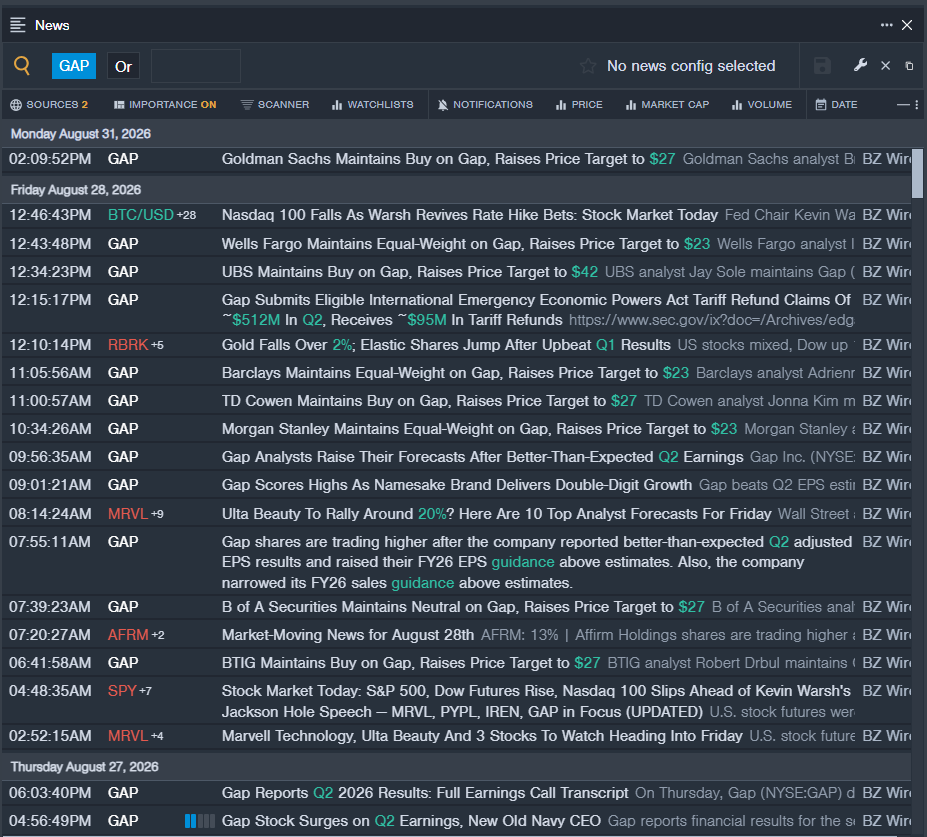927x837 pixels.
Task: Open the Gap Reports Q2 earnings transcript headline
Action: coord(424,793)
